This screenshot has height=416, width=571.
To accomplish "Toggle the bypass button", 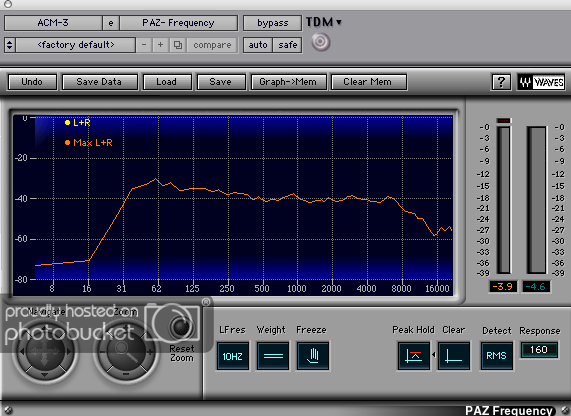I will (x=272, y=23).
